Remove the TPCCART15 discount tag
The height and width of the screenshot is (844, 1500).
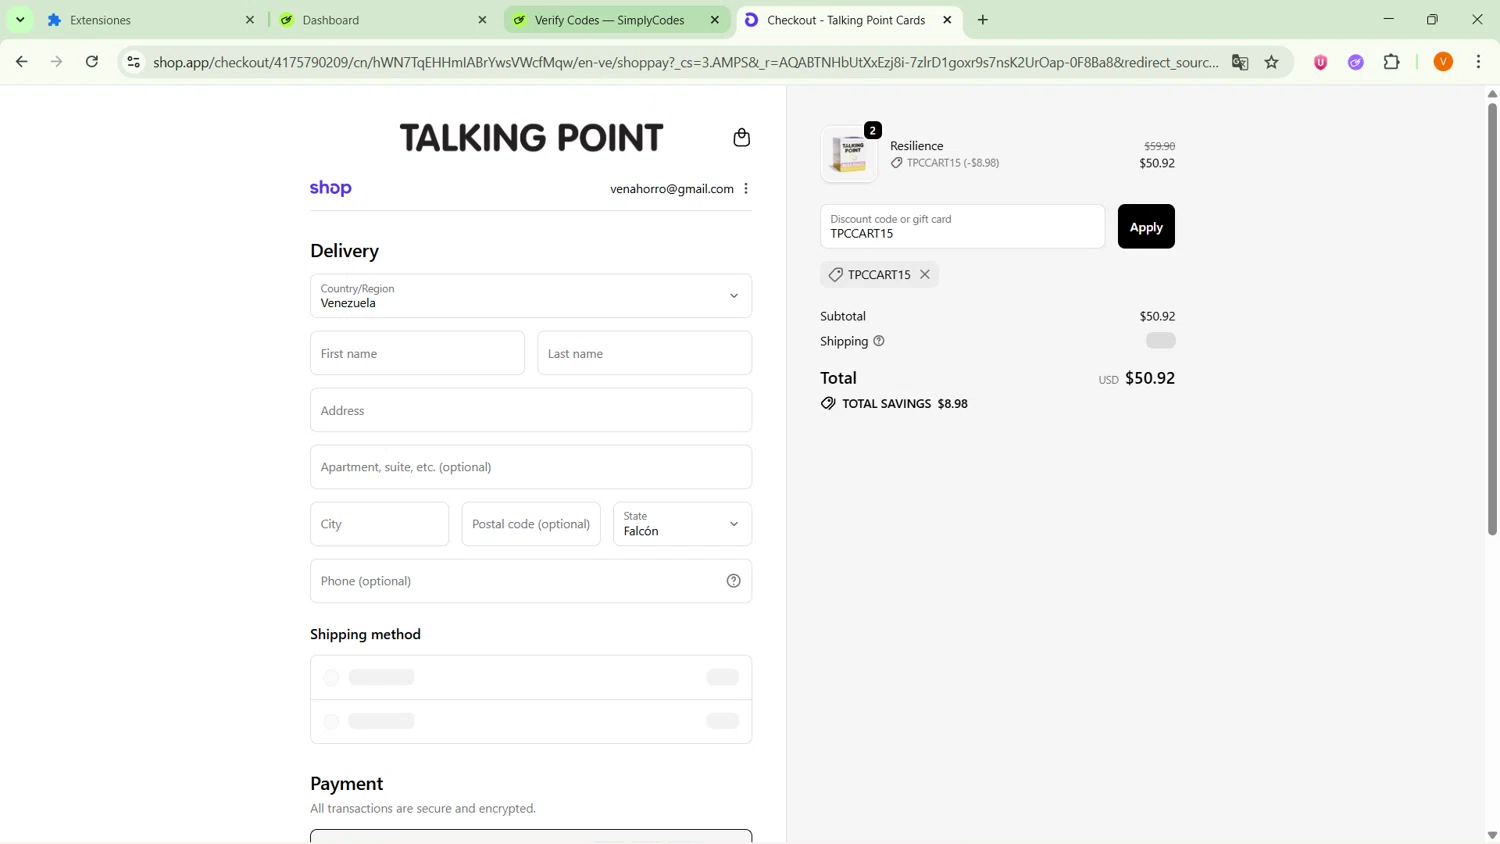(925, 274)
